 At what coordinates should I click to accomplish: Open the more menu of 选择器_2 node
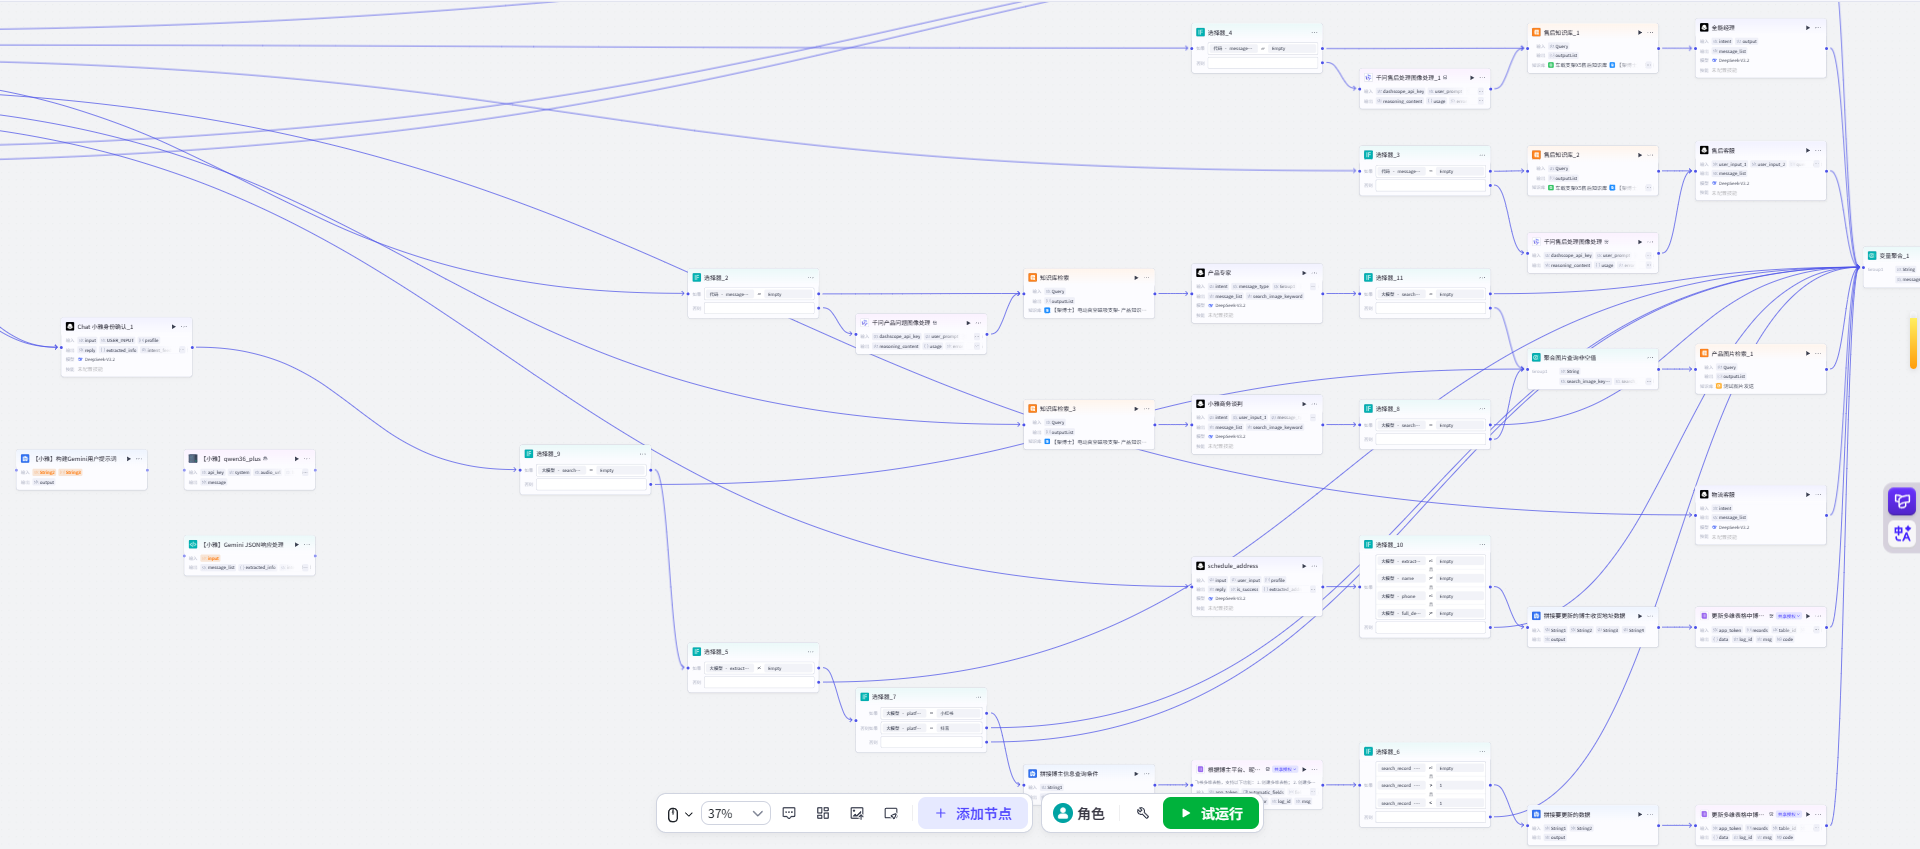[x=810, y=278]
